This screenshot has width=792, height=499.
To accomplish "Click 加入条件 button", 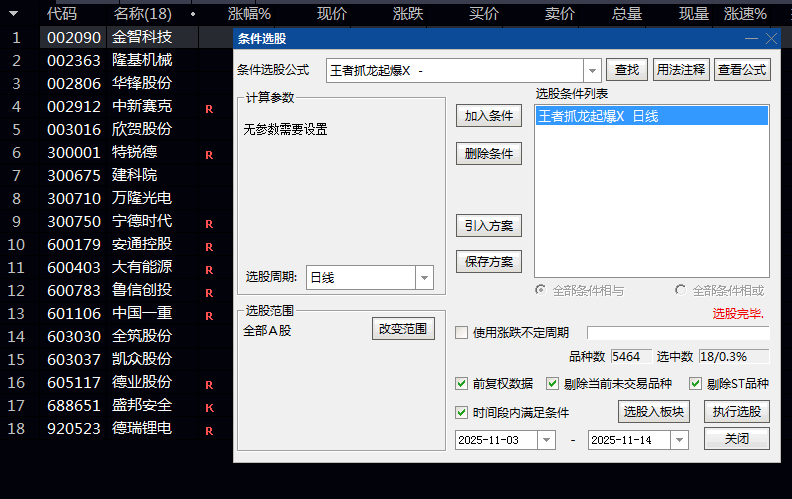I will click(x=488, y=116).
